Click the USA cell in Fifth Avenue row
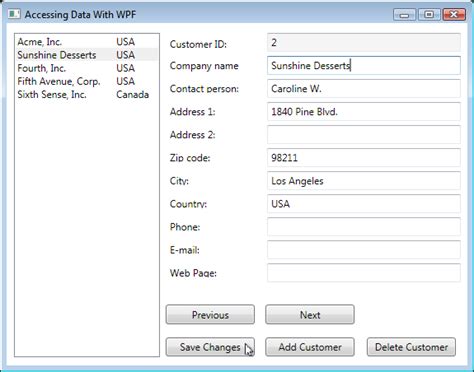Viewport: 474px width, 372px height. click(x=125, y=81)
